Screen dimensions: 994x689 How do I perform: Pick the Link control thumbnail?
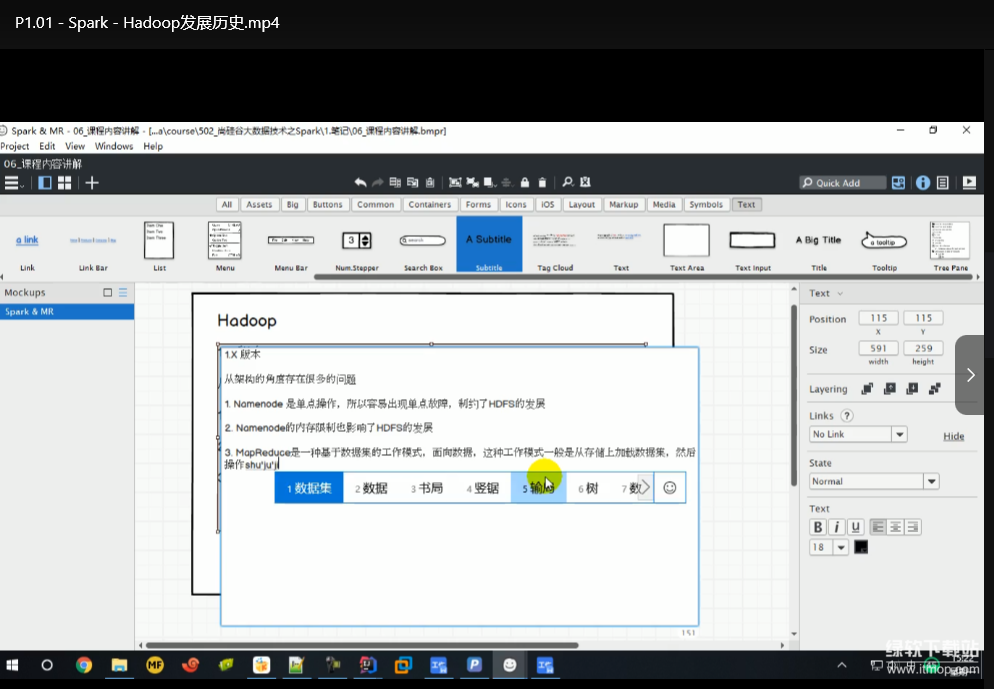click(27, 246)
